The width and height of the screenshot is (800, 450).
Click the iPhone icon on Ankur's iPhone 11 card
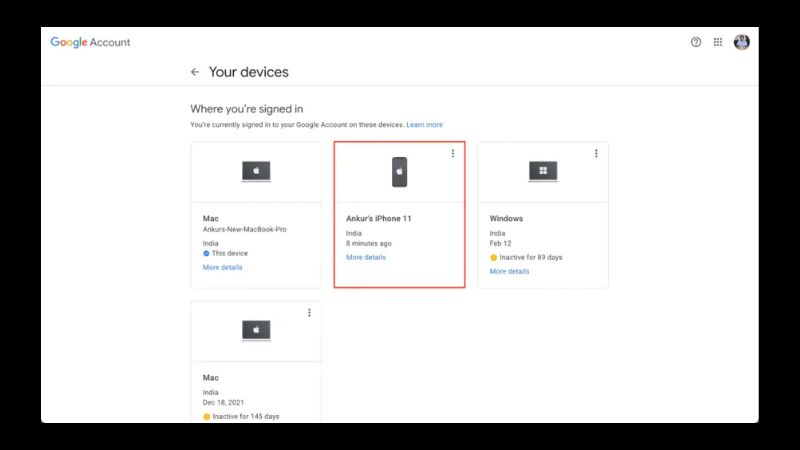click(399, 172)
